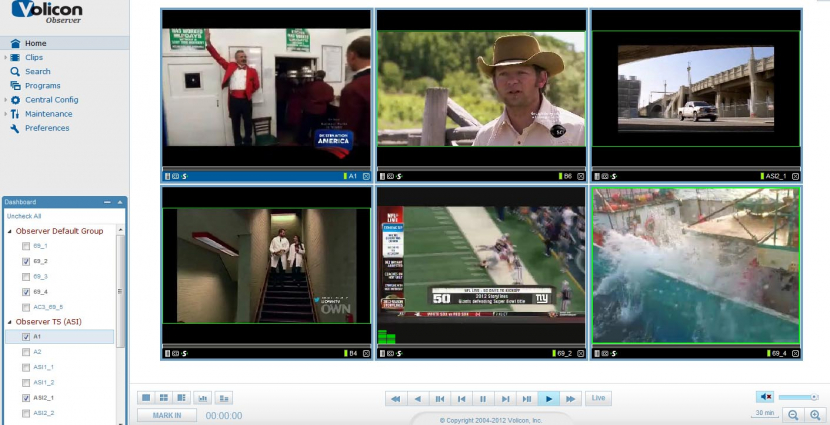Switch to list layout view

223,398
